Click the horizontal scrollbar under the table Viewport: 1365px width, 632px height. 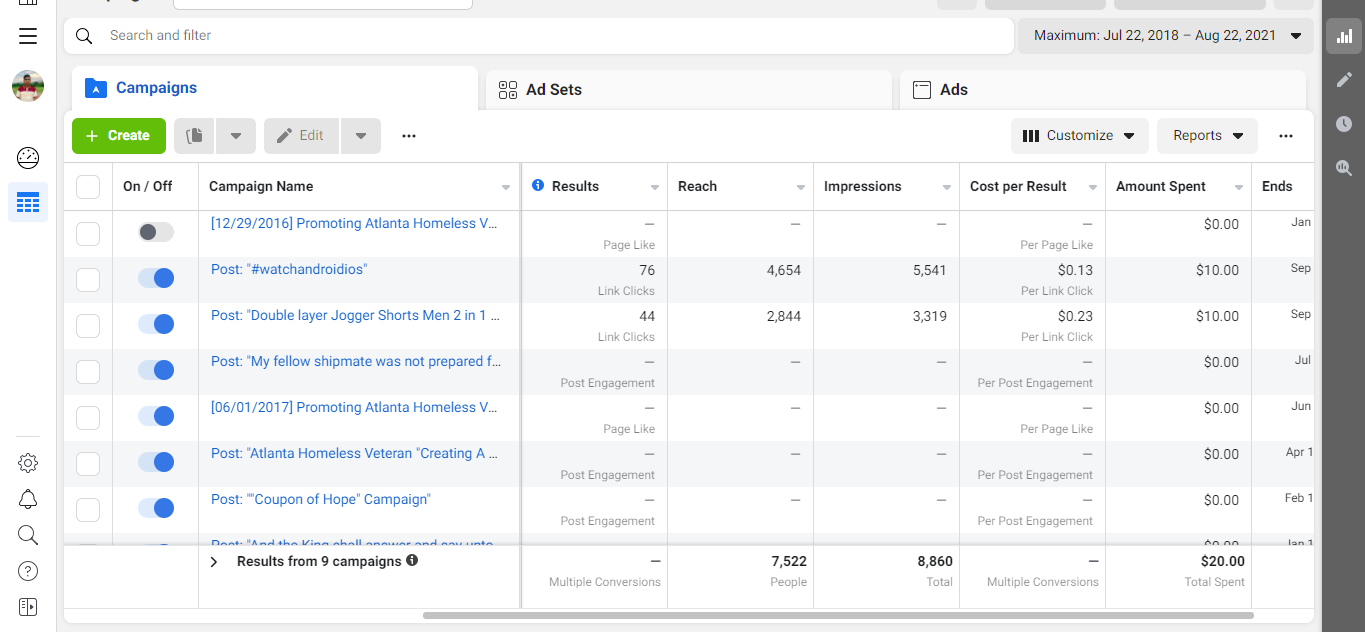click(x=838, y=616)
